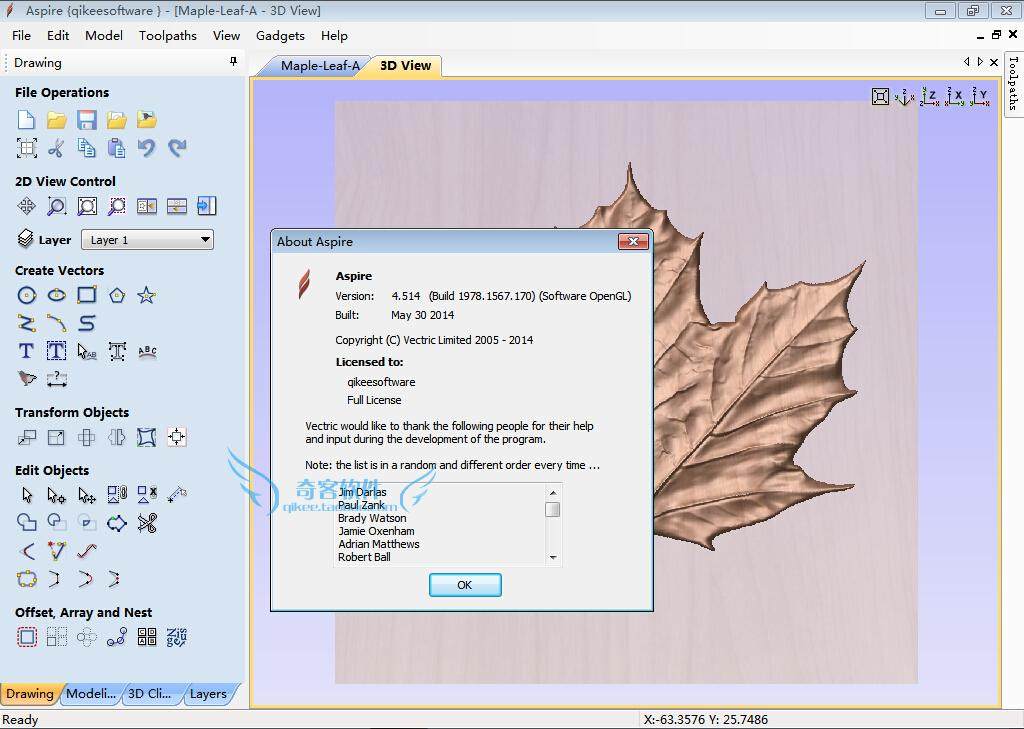Switch to the 3D Clipart bottom tab
1024x729 pixels.
click(150, 694)
